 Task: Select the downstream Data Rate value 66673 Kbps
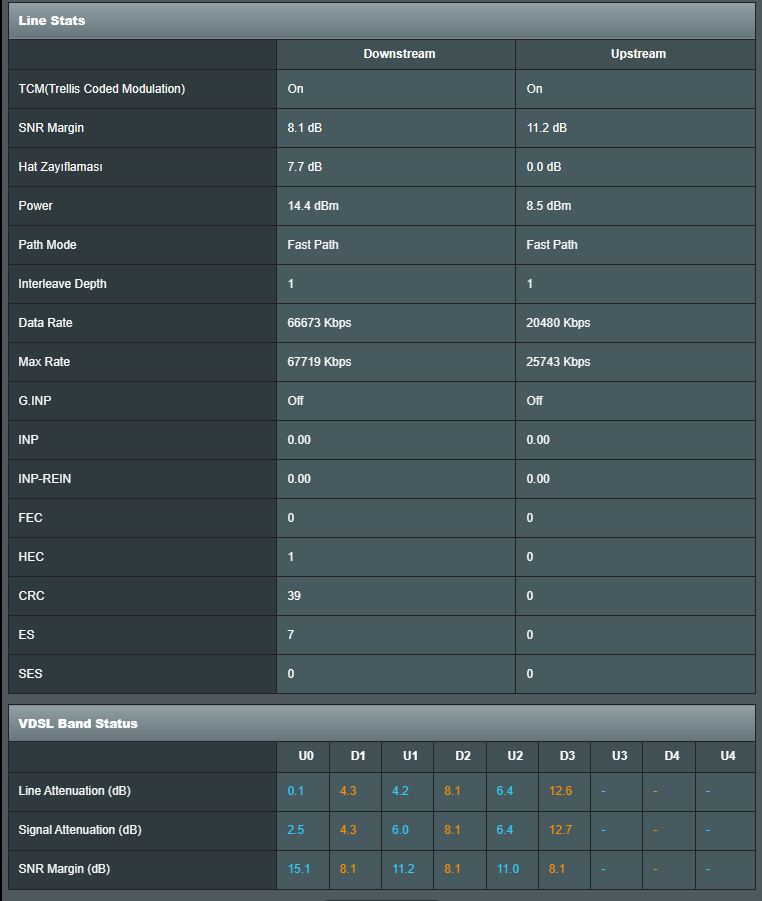319,323
